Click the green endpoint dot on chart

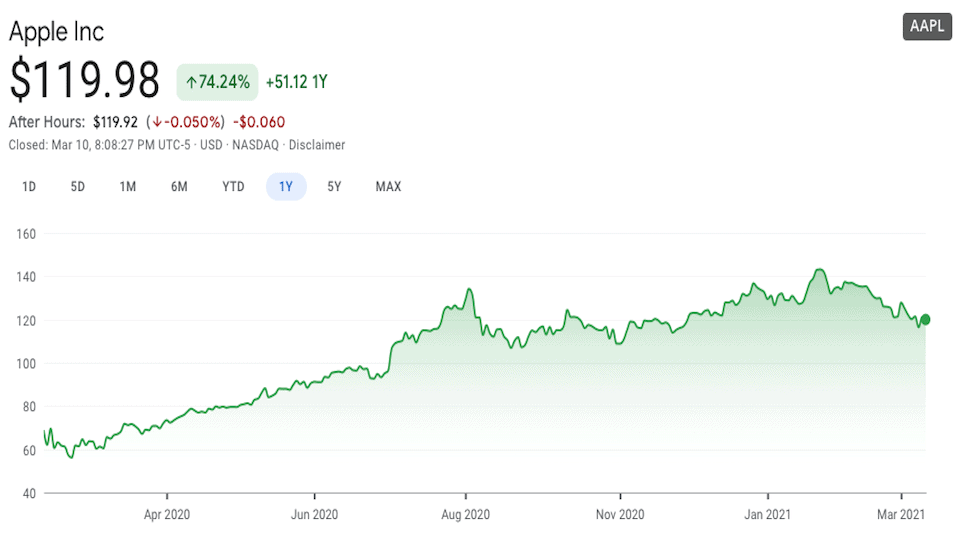tap(925, 320)
